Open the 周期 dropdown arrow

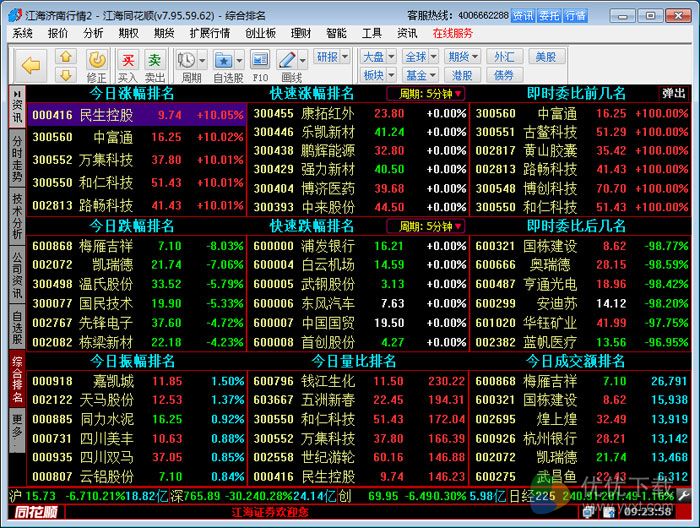202,60
